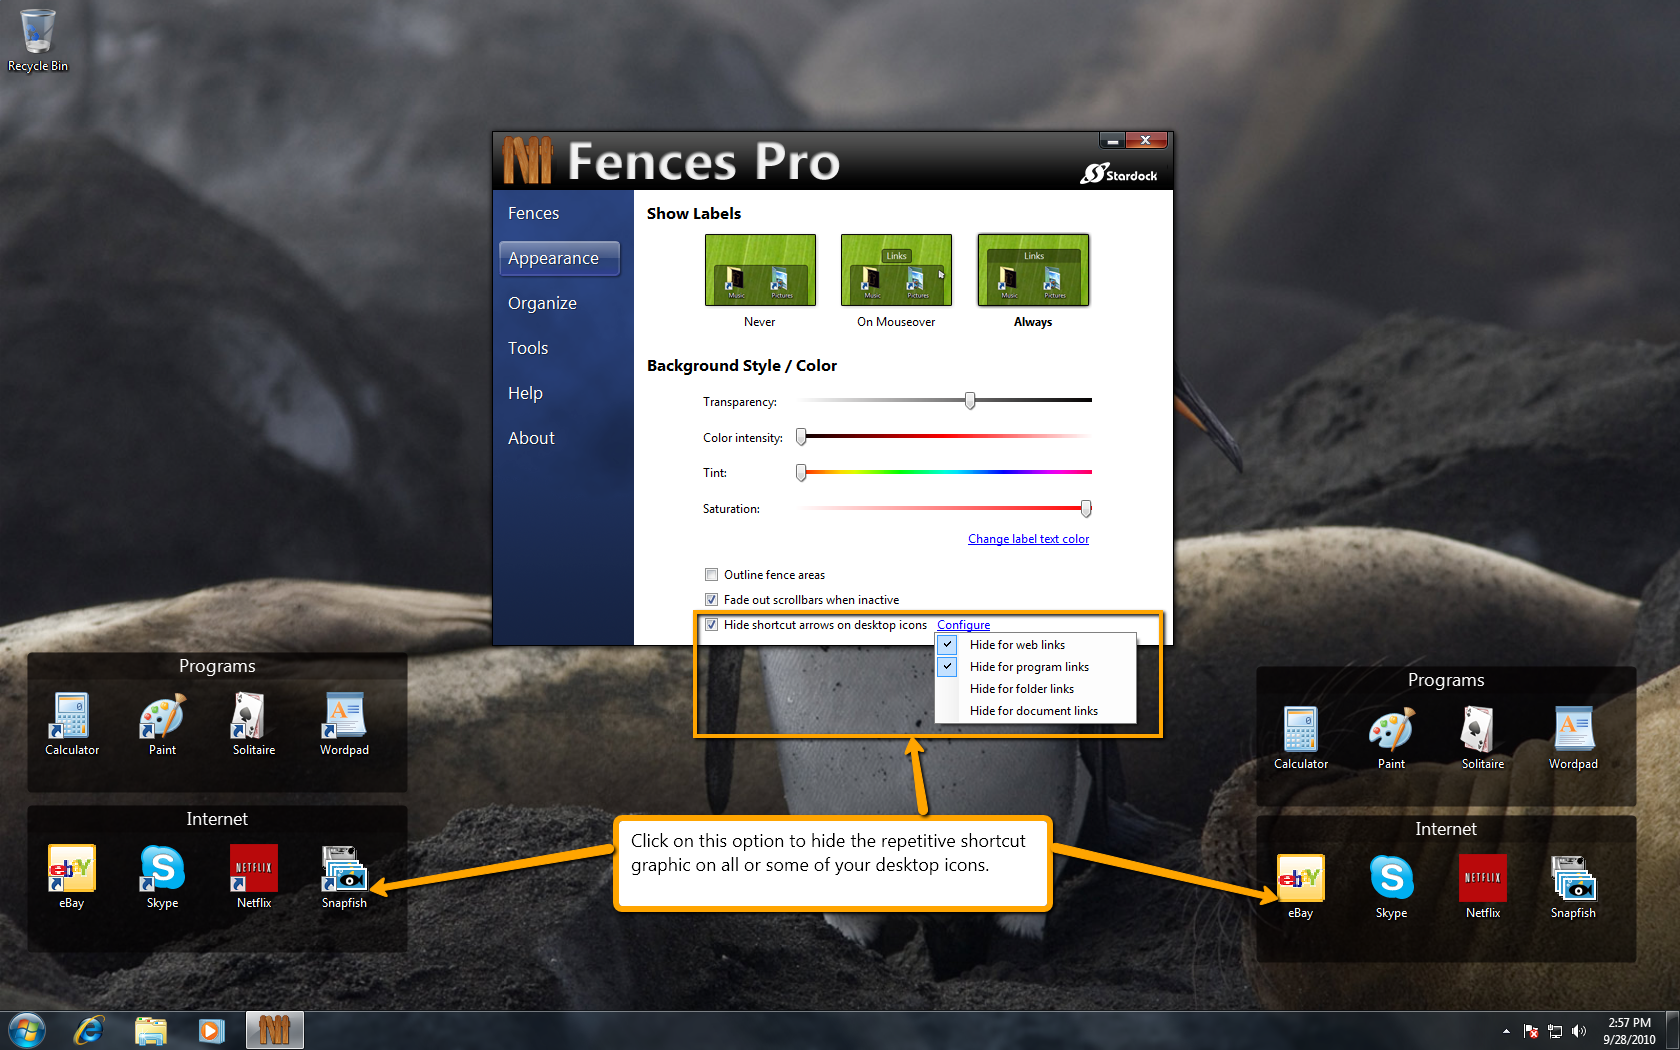
Task: Open the Recycle Bin desktop icon
Action: (x=37, y=40)
